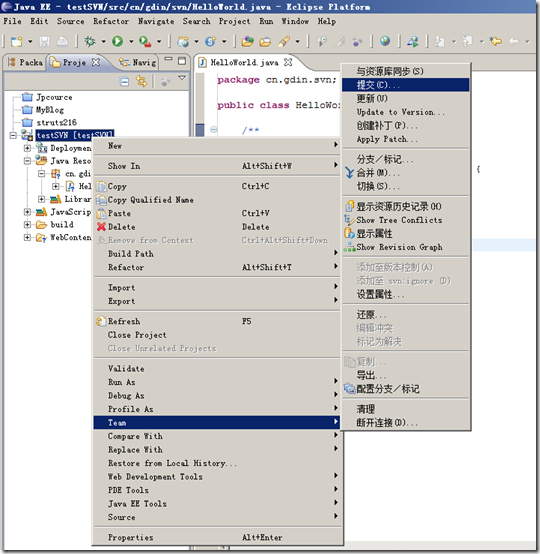Select 配置分支/标记 configure branches option
This screenshot has width=540, height=554.
pos(405,389)
